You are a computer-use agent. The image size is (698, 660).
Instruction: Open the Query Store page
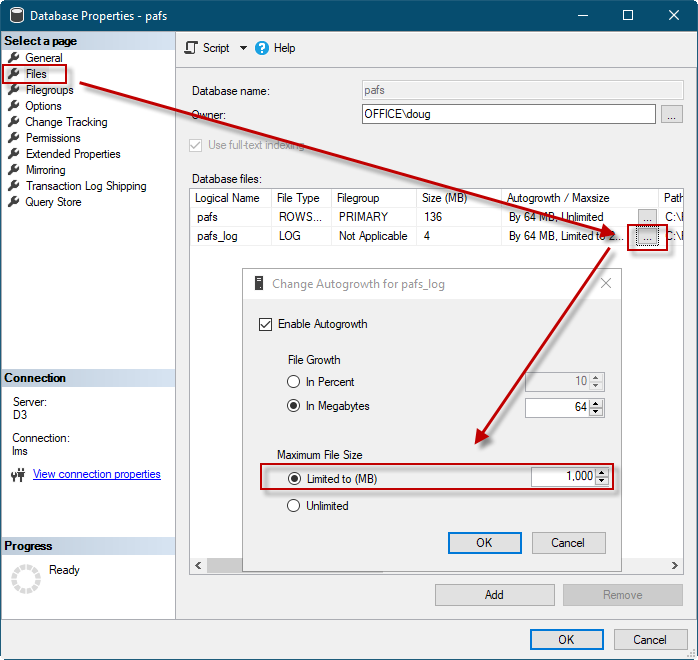click(x=53, y=202)
